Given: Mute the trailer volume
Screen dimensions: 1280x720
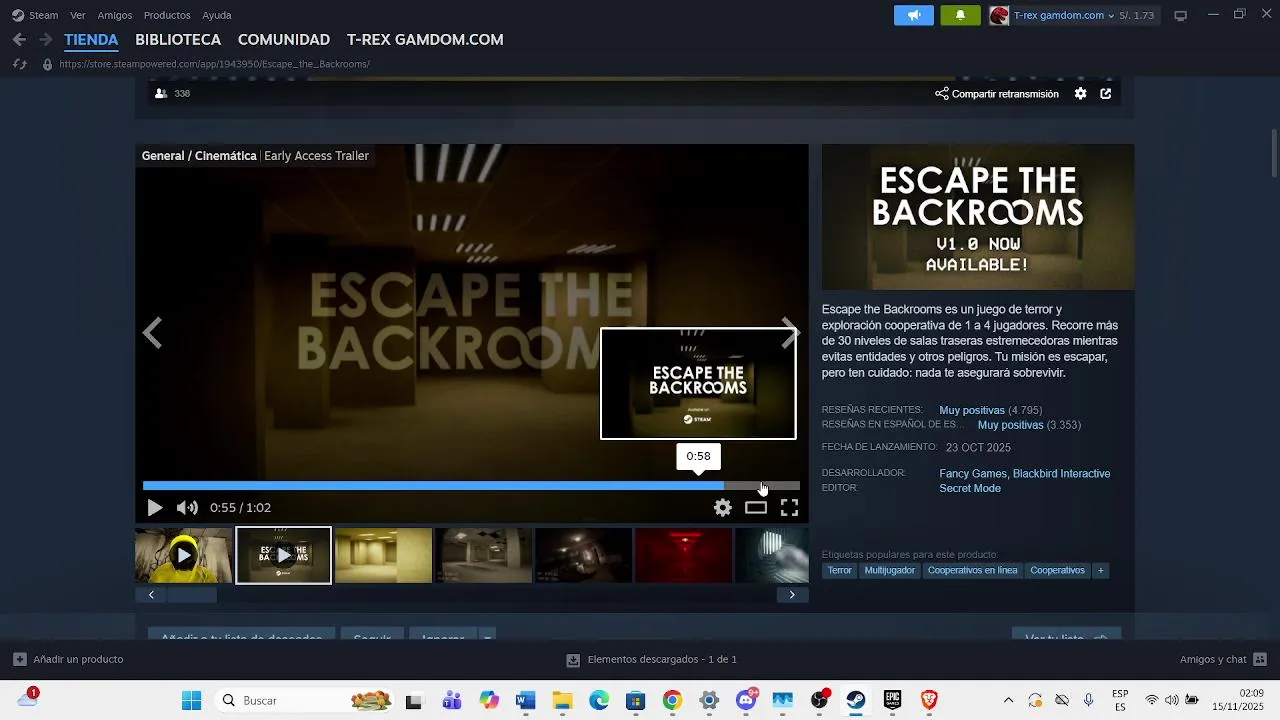Looking at the screenshot, I should point(187,508).
